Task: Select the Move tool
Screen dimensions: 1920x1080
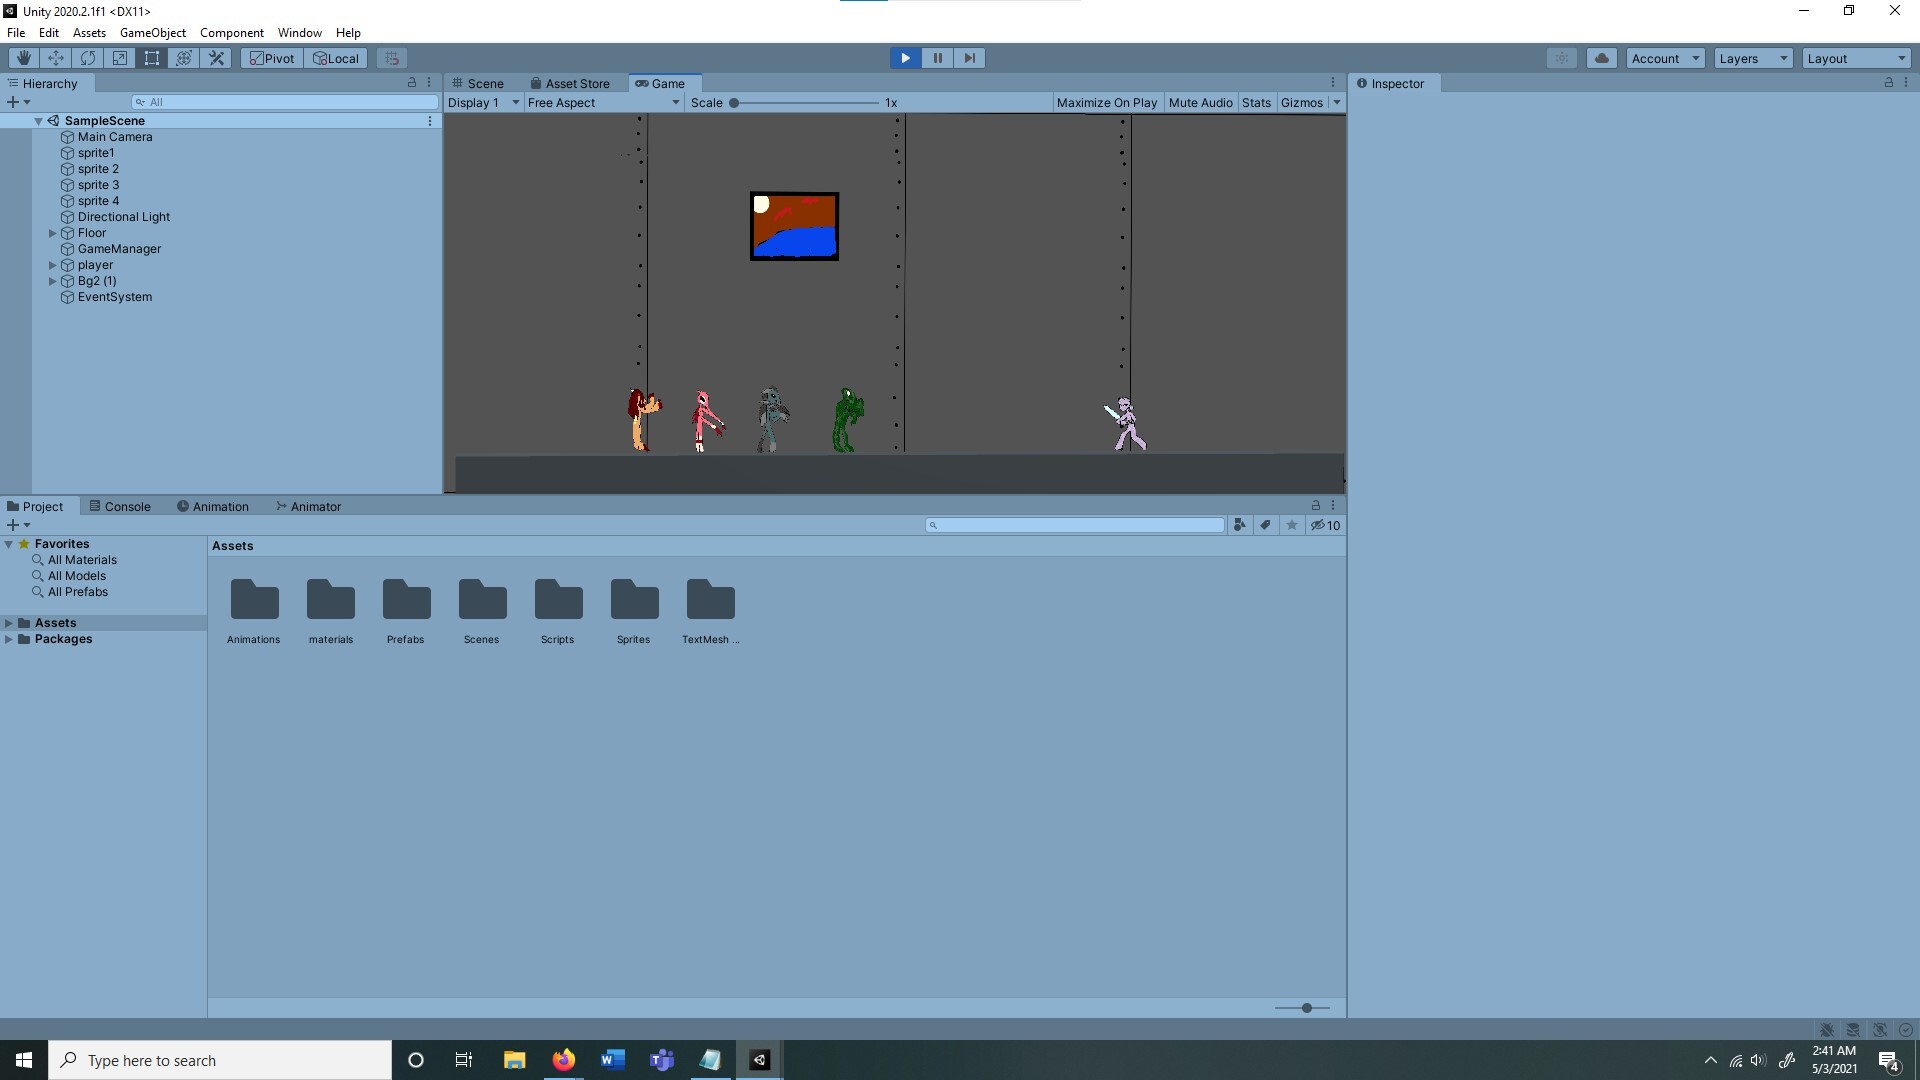Action: click(56, 58)
